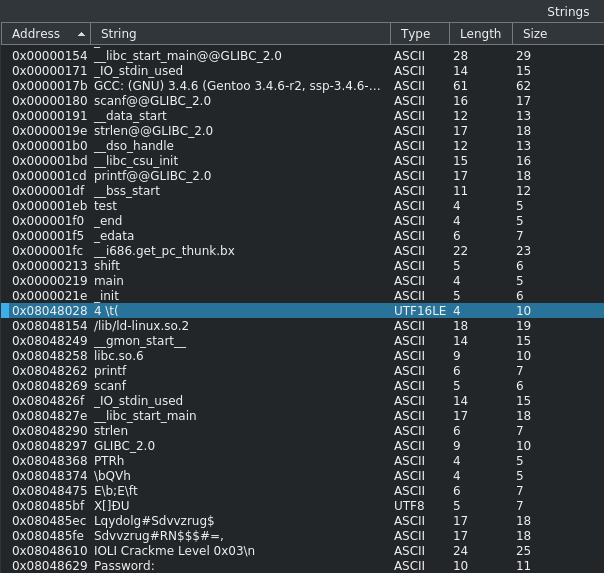
Task: Select the strlen@@GLIBC_2.0 row
Action: click(302, 131)
